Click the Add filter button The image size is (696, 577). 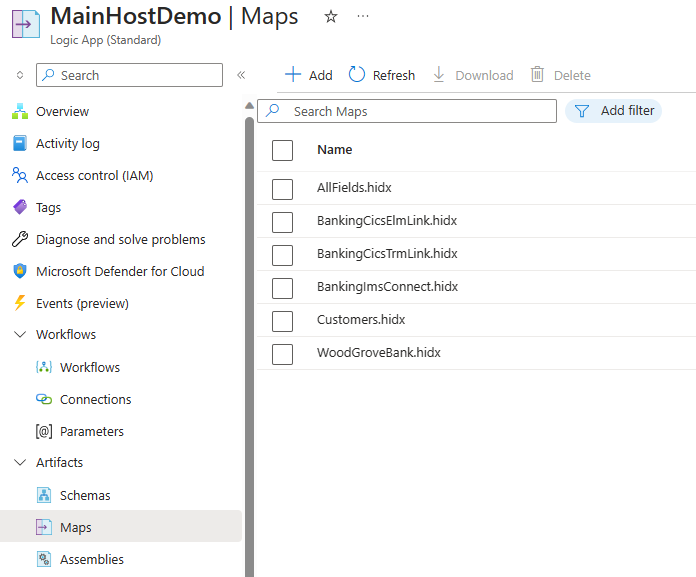click(x=613, y=111)
